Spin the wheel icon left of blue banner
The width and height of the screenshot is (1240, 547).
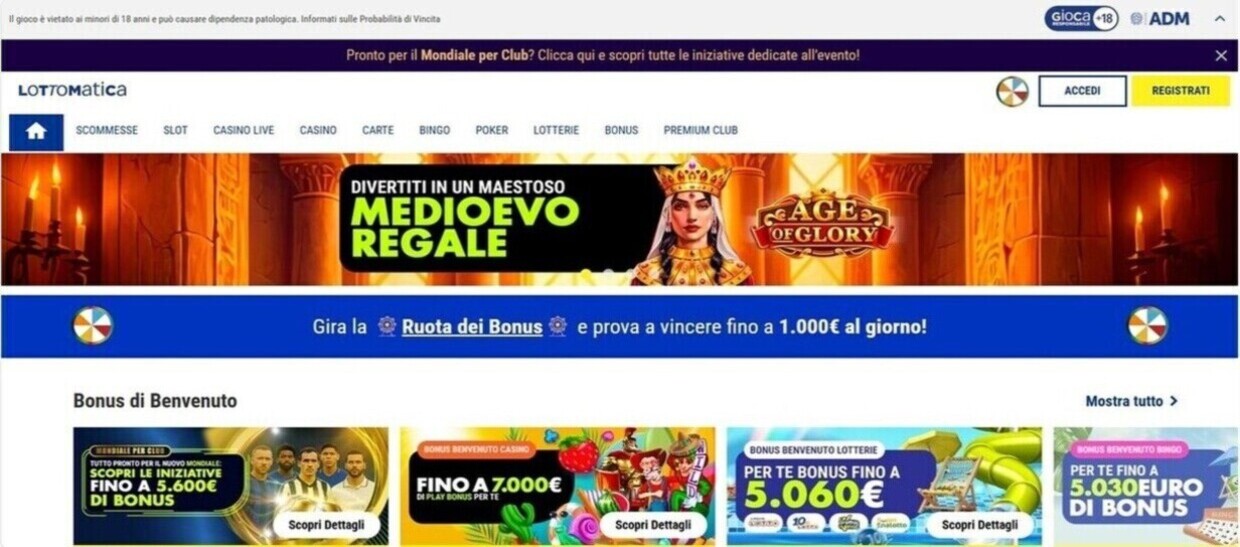coord(93,326)
